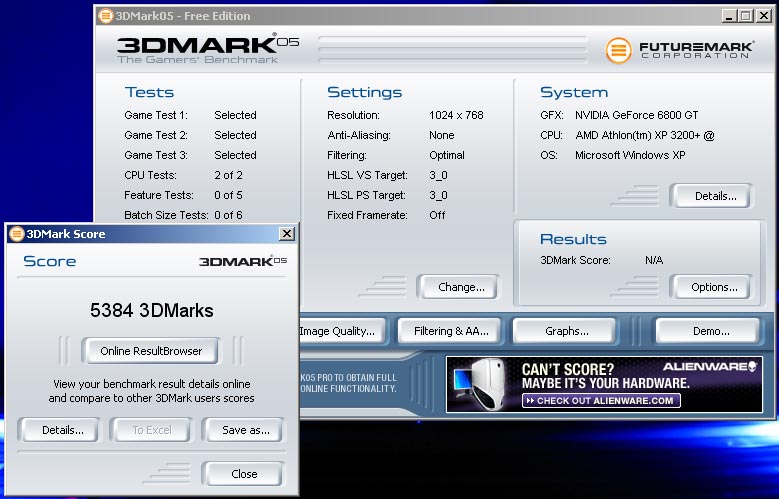The height and width of the screenshot is (499, 779).
Task: Open the Results Options dialog
Action: [x=713, y=287]
